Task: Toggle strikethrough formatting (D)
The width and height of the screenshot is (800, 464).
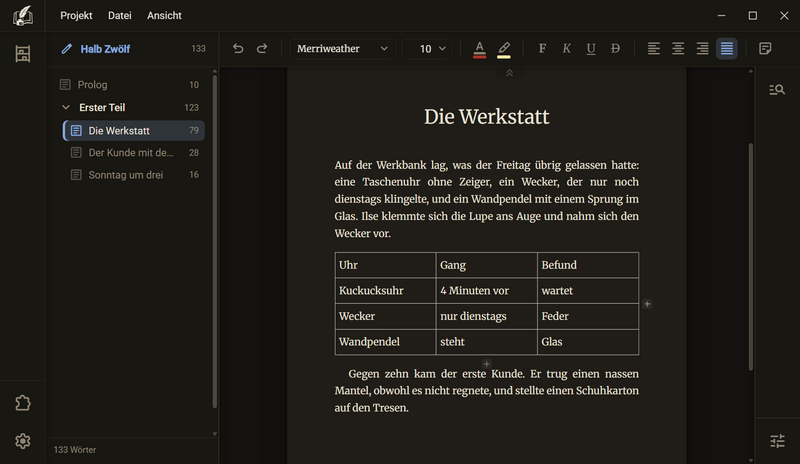Action: click(x=615, y=48)
